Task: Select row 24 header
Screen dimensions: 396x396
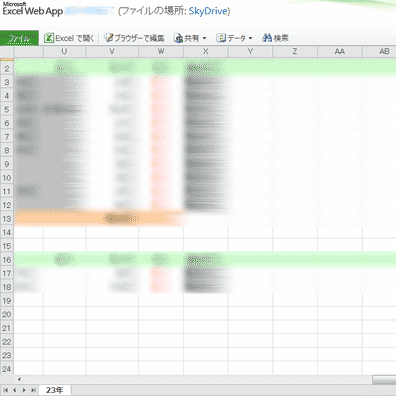Action: pos(7,369)
